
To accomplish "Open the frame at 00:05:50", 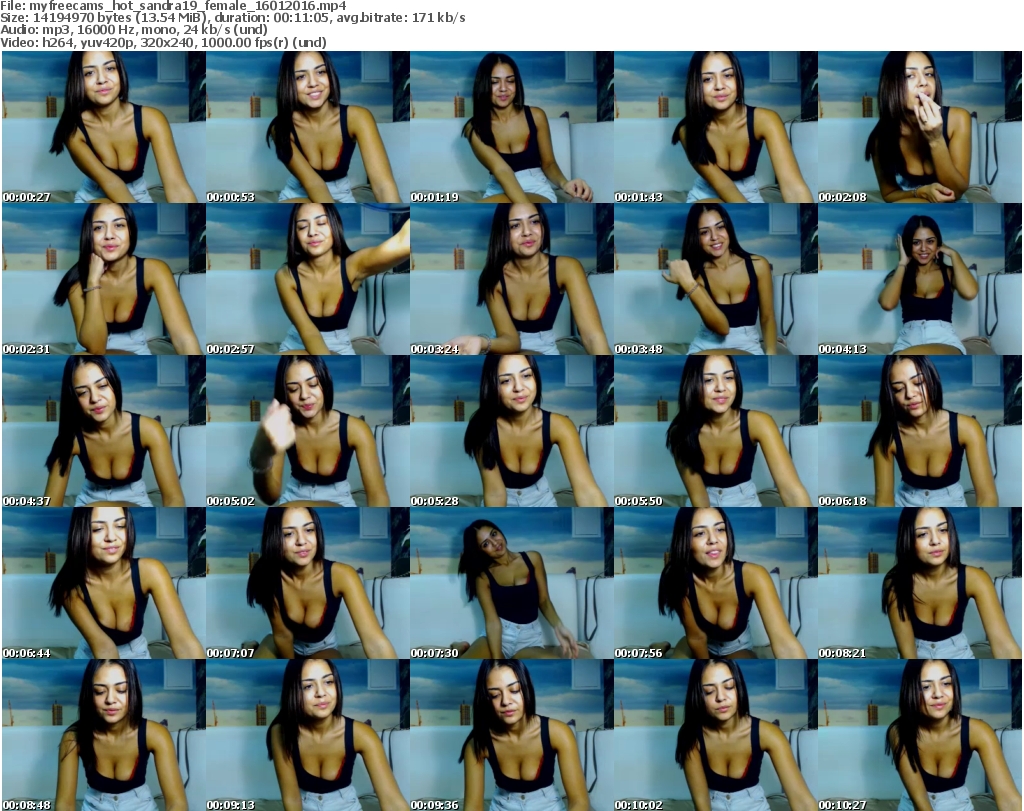I will point(716,431).
